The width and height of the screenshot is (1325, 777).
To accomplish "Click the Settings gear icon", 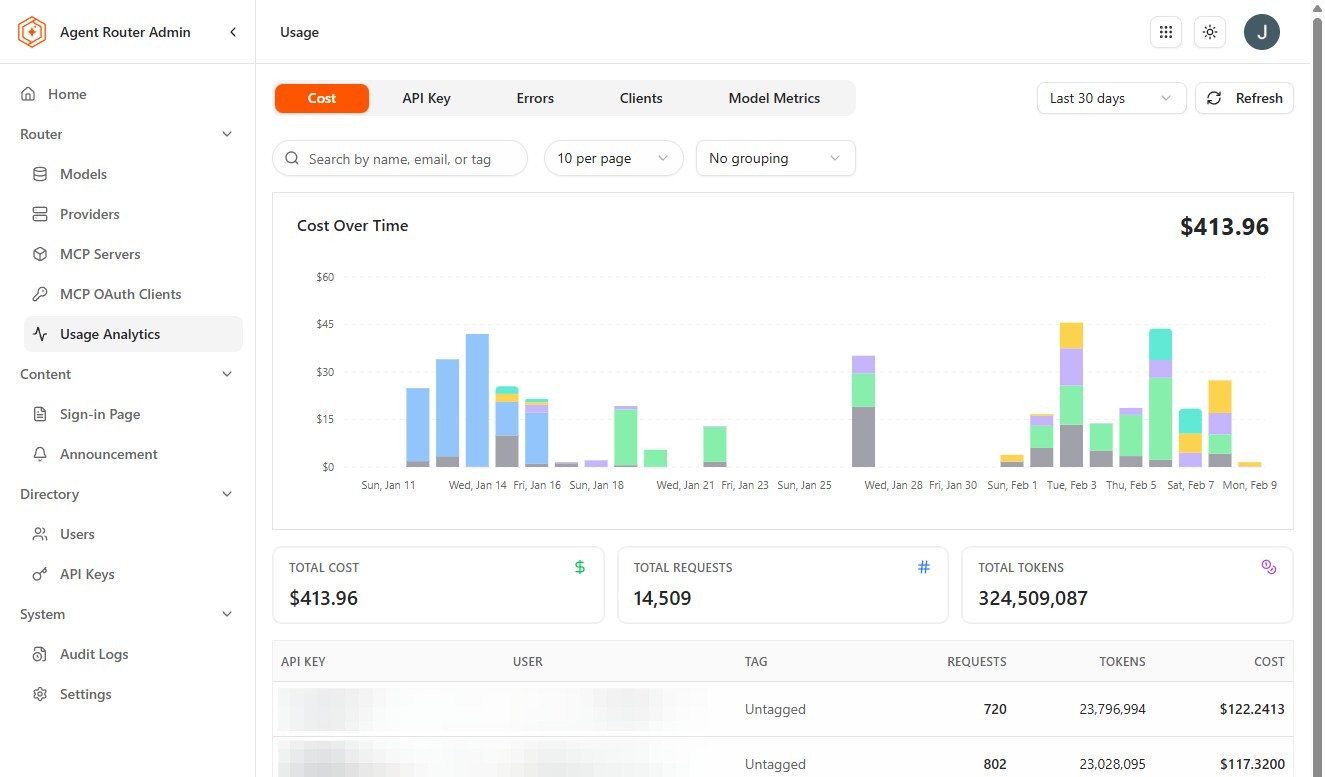I will click(x=40, y=694).
